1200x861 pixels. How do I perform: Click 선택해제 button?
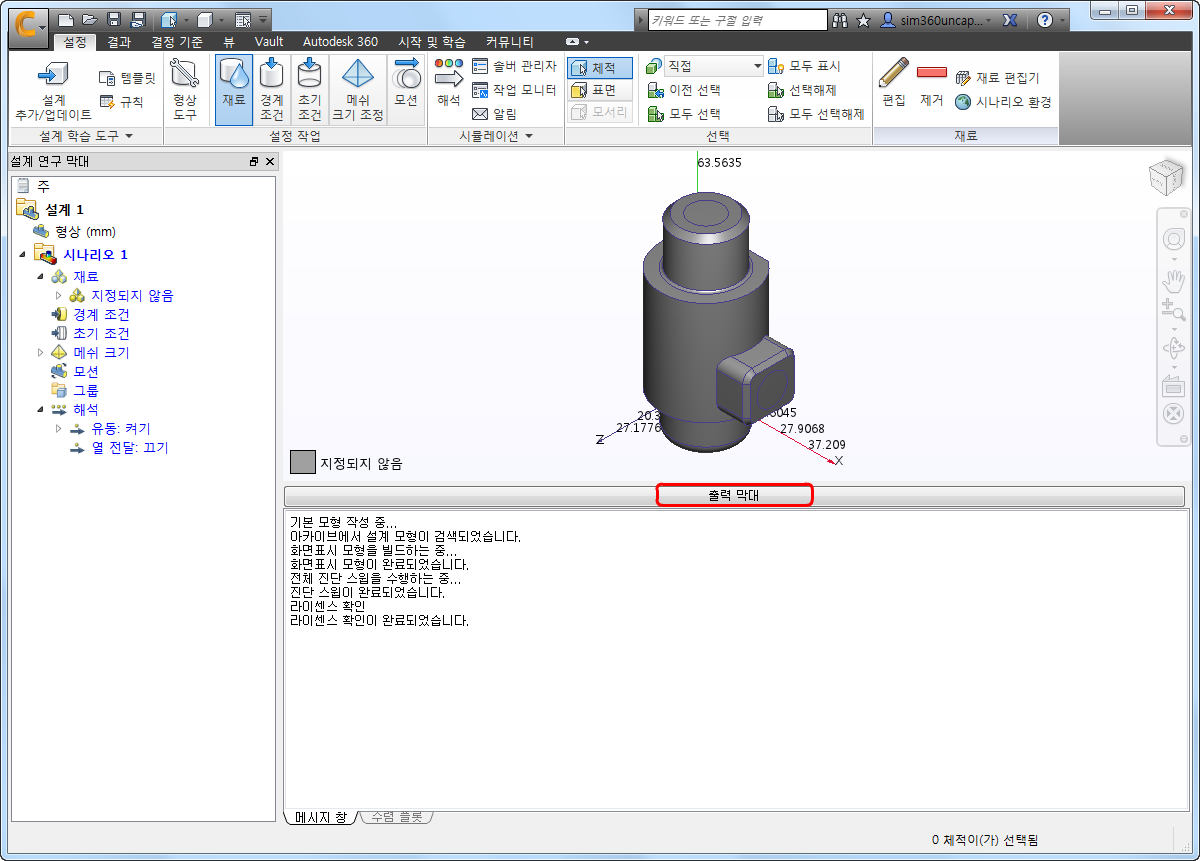[x=803, y=90]
